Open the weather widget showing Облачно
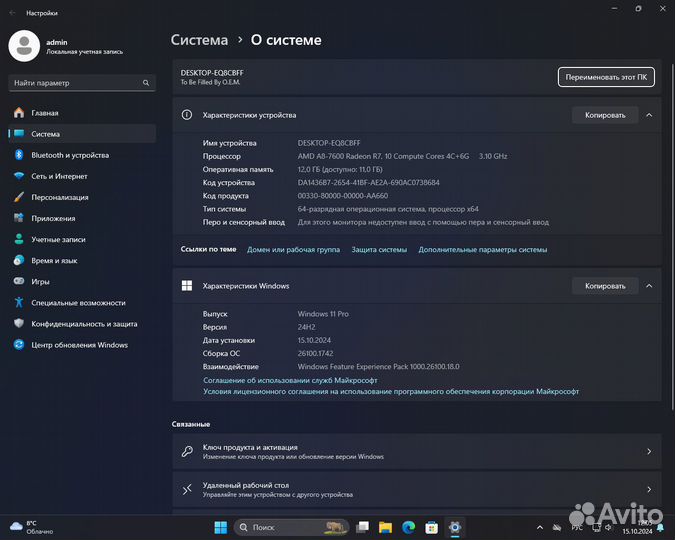Screen dimensions: 675x540 point(31,527)
